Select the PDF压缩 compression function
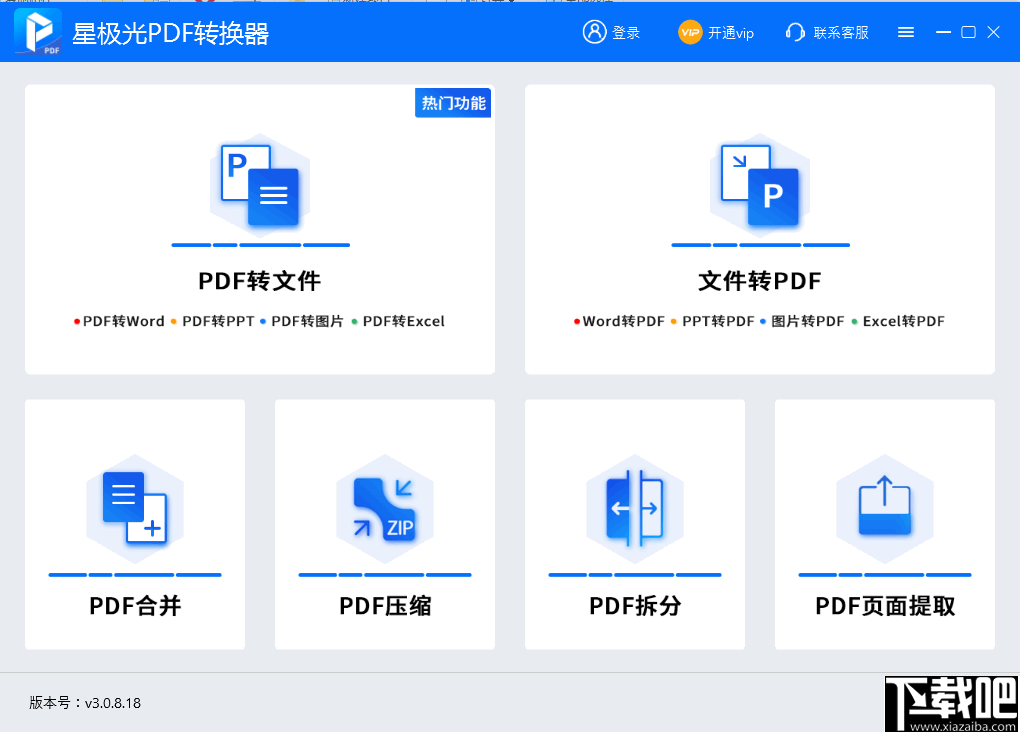The image size is (1020, 732). tap(385, 524)
